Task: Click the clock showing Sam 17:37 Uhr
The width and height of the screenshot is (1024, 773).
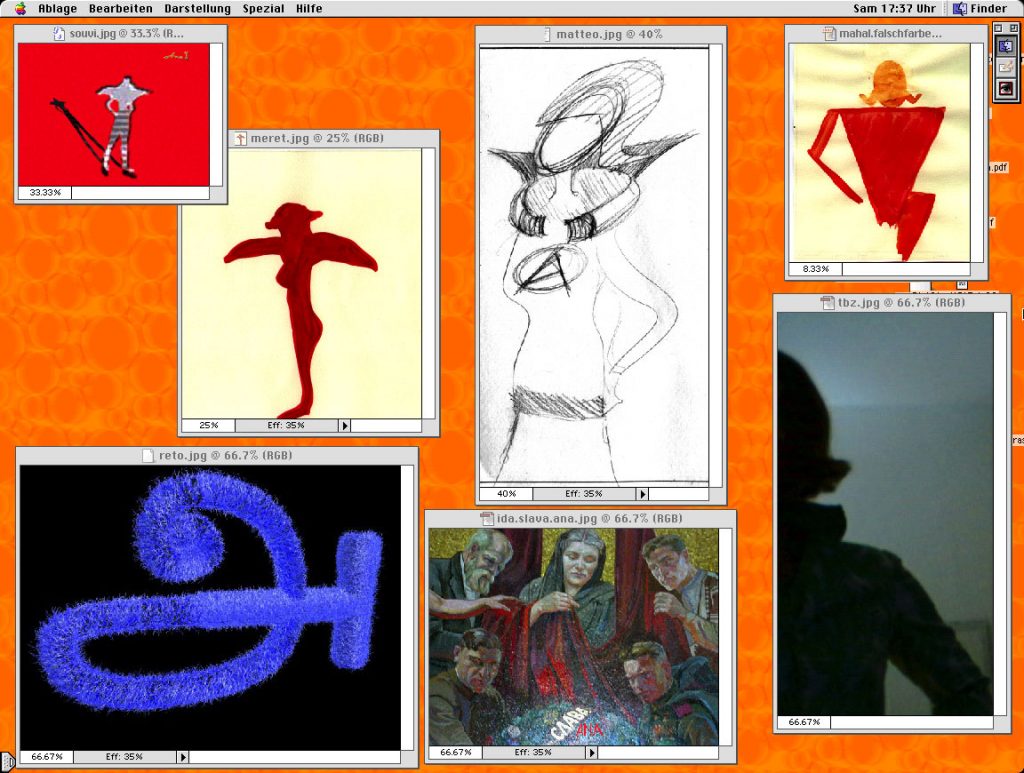Action: point(894,9)
